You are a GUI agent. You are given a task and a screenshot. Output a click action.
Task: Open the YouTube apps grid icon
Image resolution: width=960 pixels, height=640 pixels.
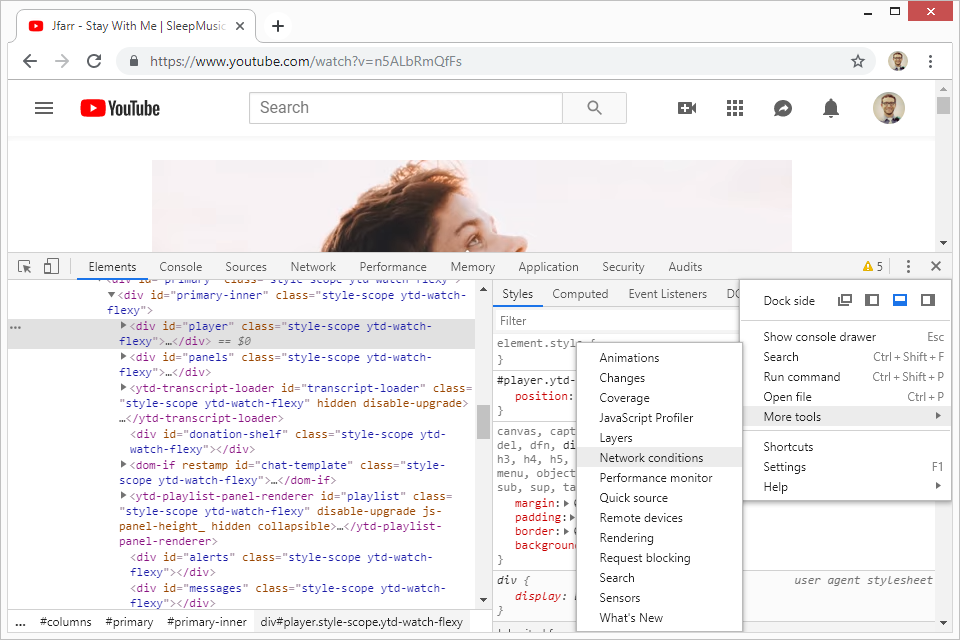pos(735,108)
